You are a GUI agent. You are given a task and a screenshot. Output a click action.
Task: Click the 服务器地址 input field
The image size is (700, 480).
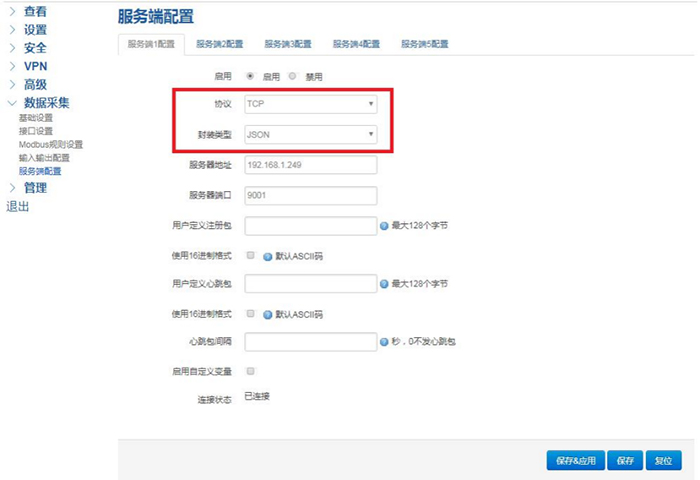click(311, 165)
